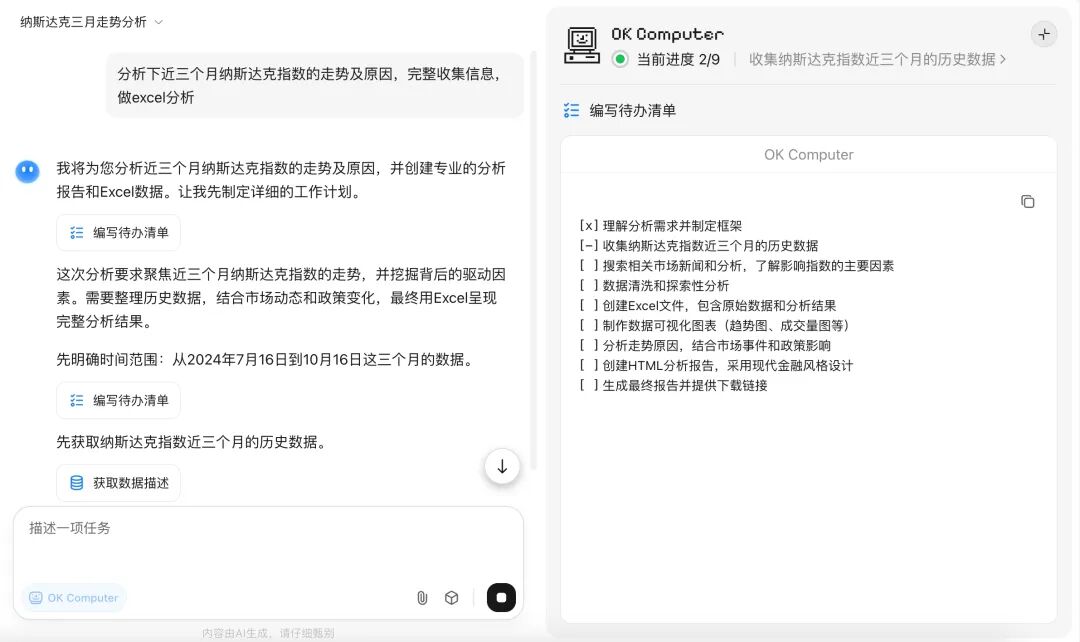Image resolution: width=1080 pixels, height=642 pixels.
Task: Click the chat title 纳斯达克三月走势分析
Action: 83,22
